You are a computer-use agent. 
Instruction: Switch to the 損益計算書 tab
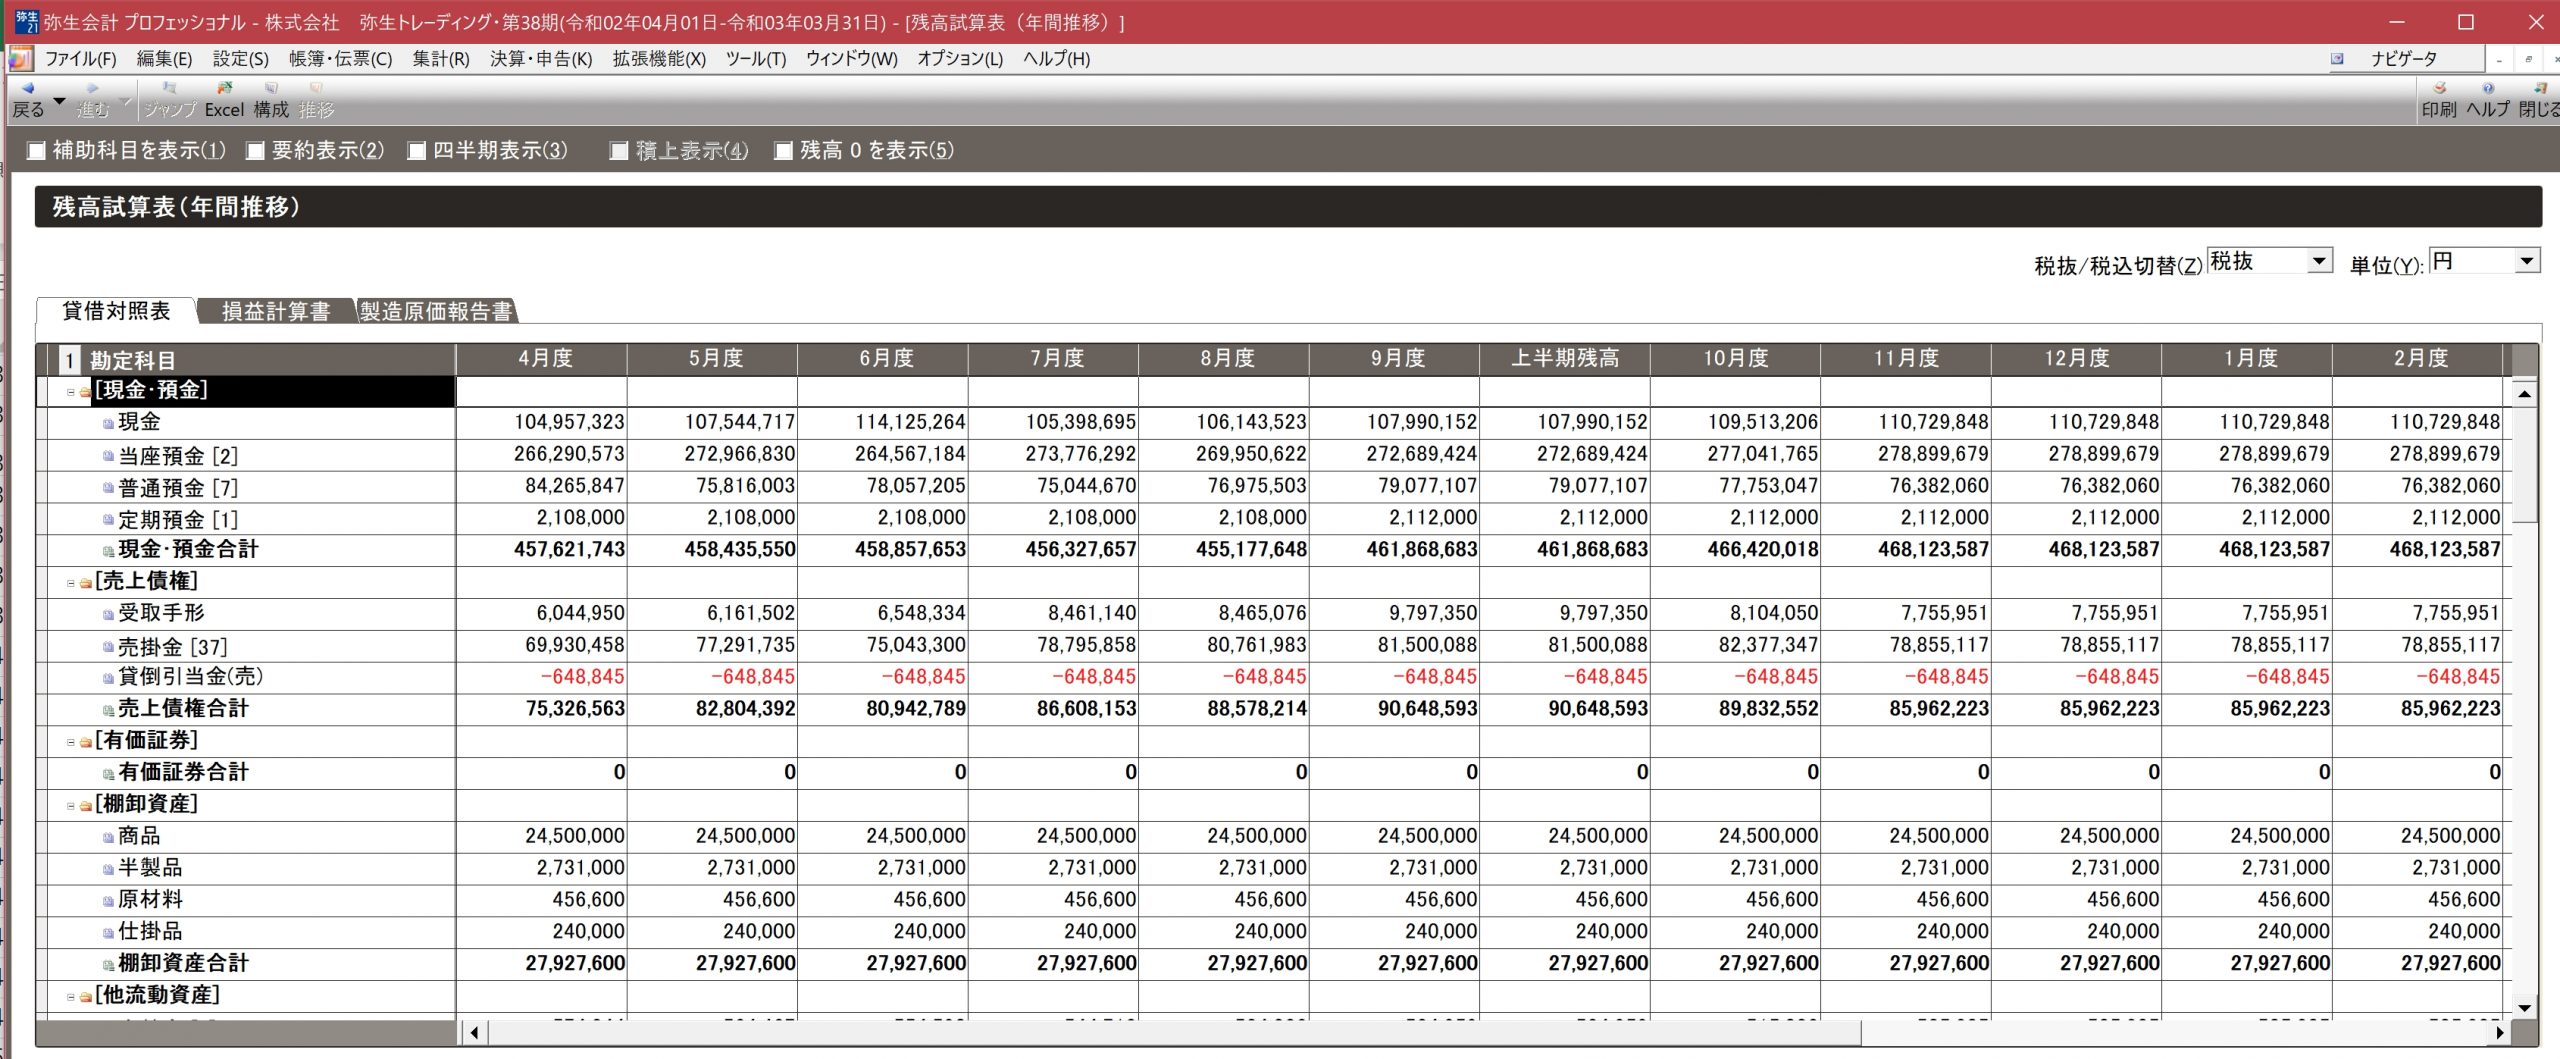coord(276,312)
